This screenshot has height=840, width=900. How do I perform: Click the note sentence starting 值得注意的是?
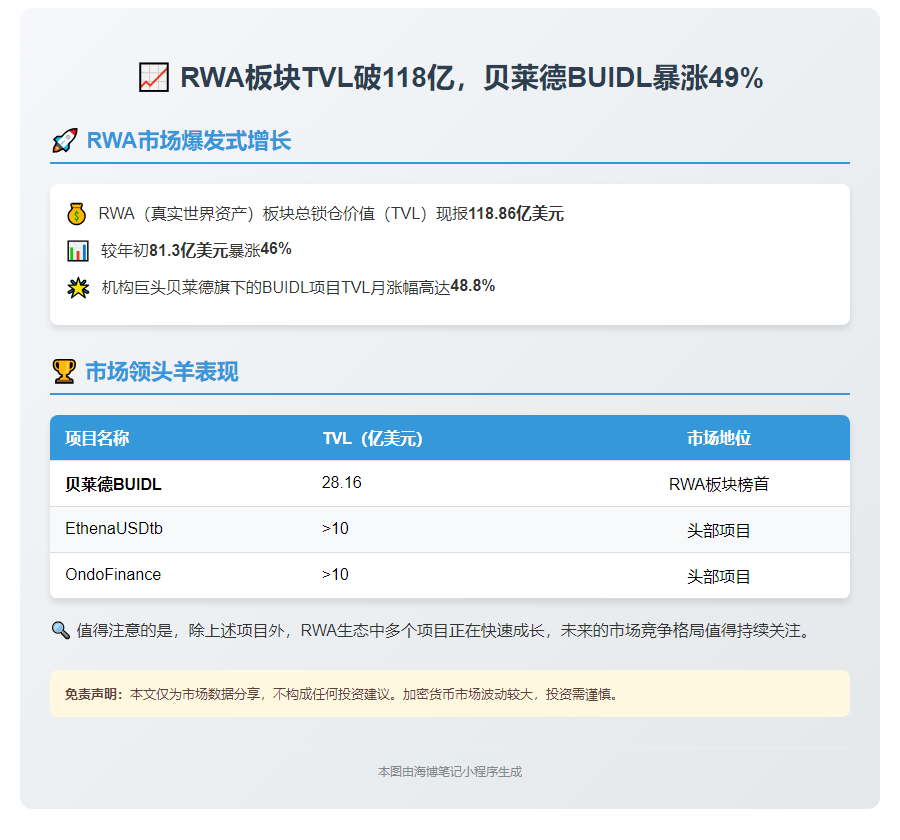444,630
